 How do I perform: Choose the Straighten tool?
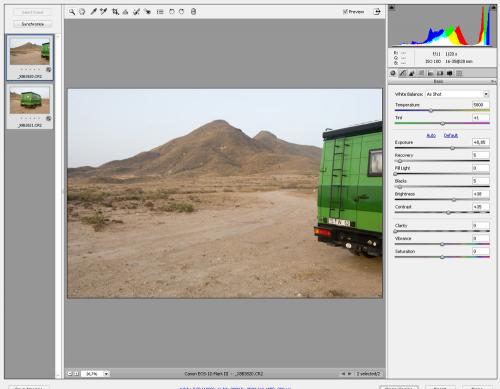125,12
